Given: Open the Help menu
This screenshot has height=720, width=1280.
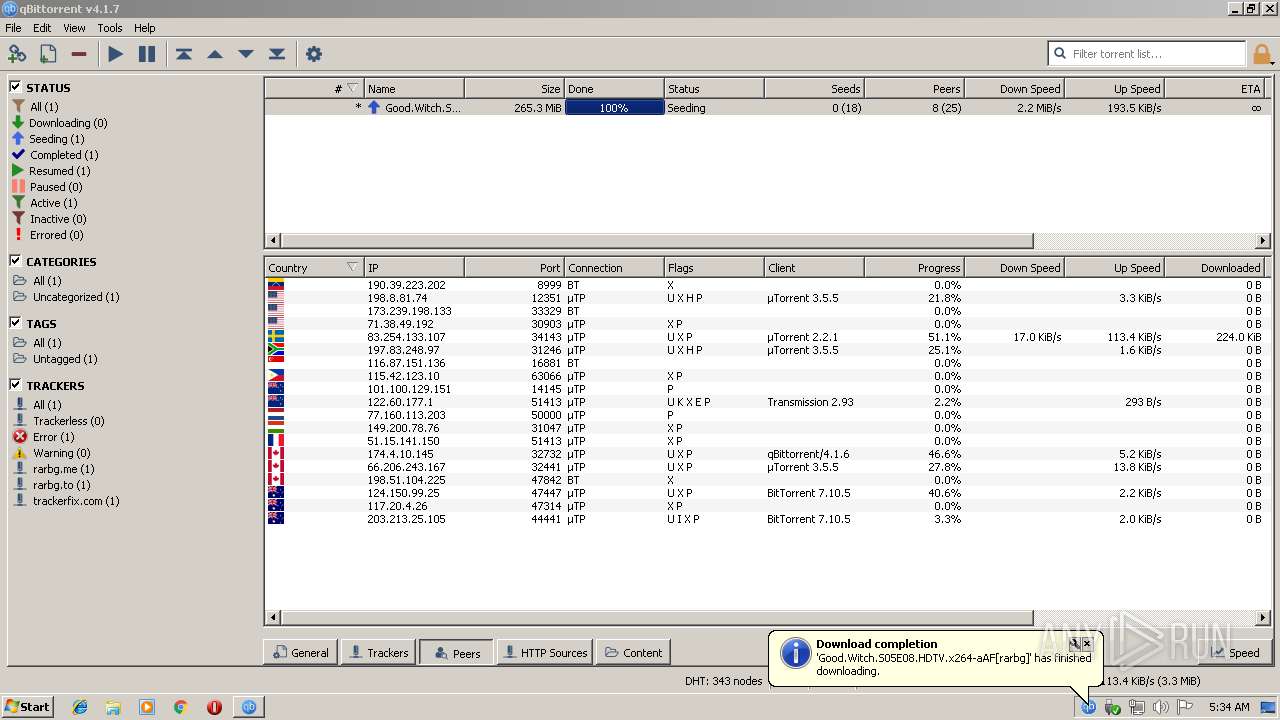Looking at the screenshot, I should click(x=145, y=28).
